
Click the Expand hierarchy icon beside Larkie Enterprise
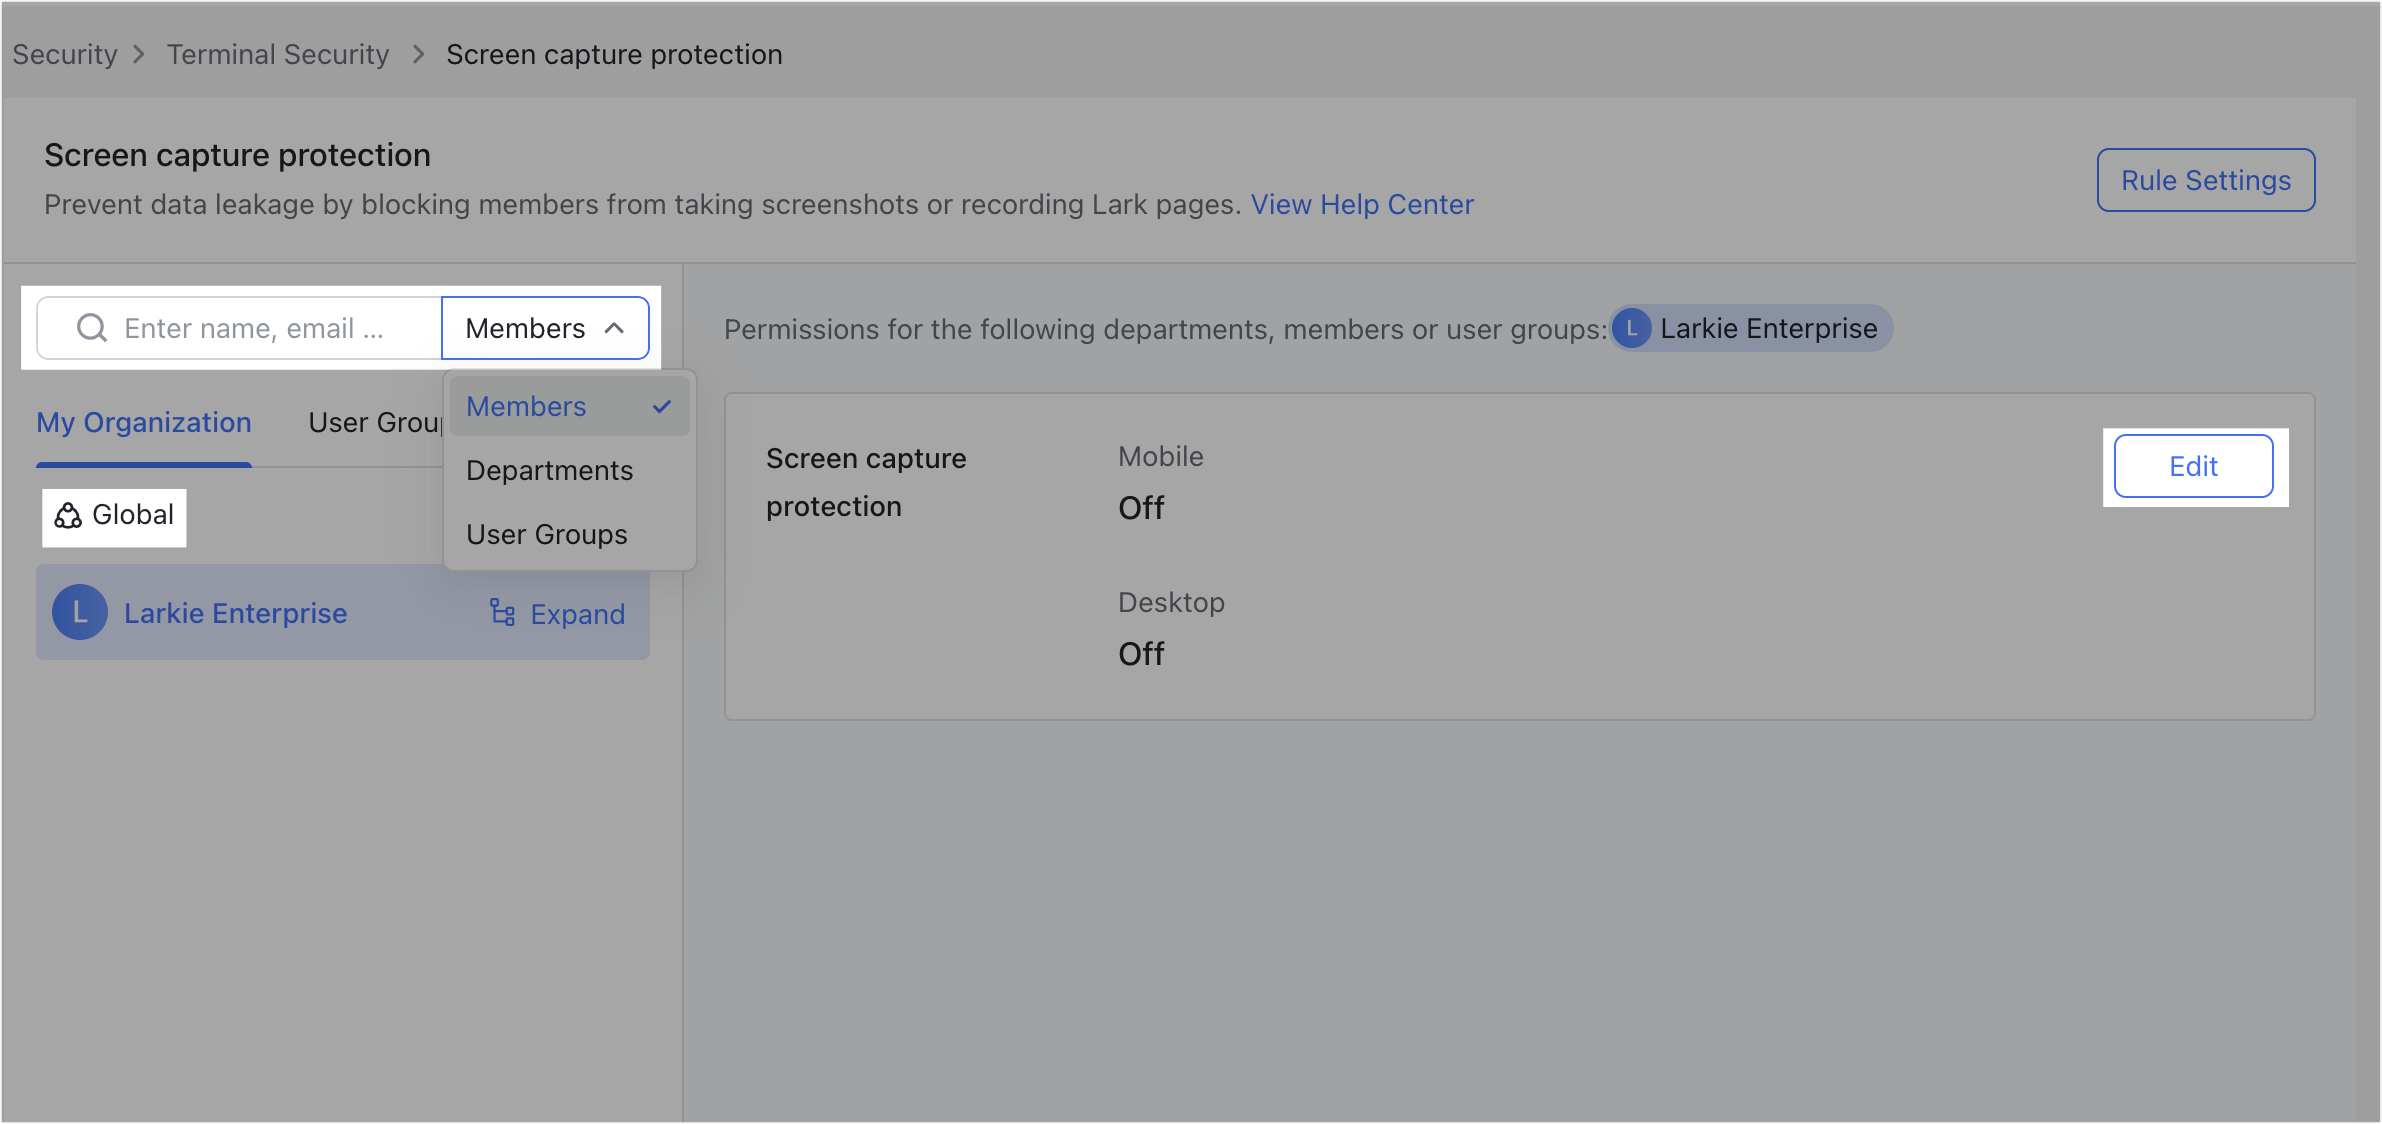[x=502, y=613]
